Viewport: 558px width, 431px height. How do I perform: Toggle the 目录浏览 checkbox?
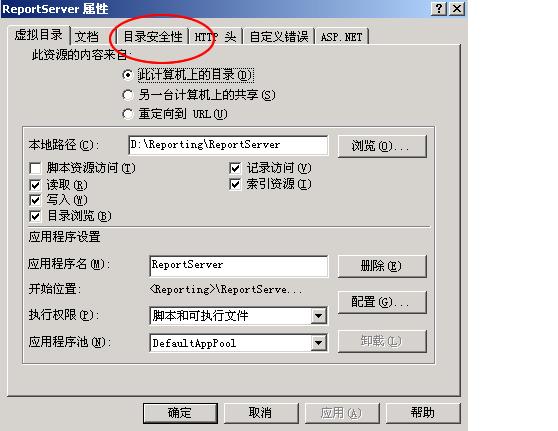pyautogui.click(x=35, y=216)
